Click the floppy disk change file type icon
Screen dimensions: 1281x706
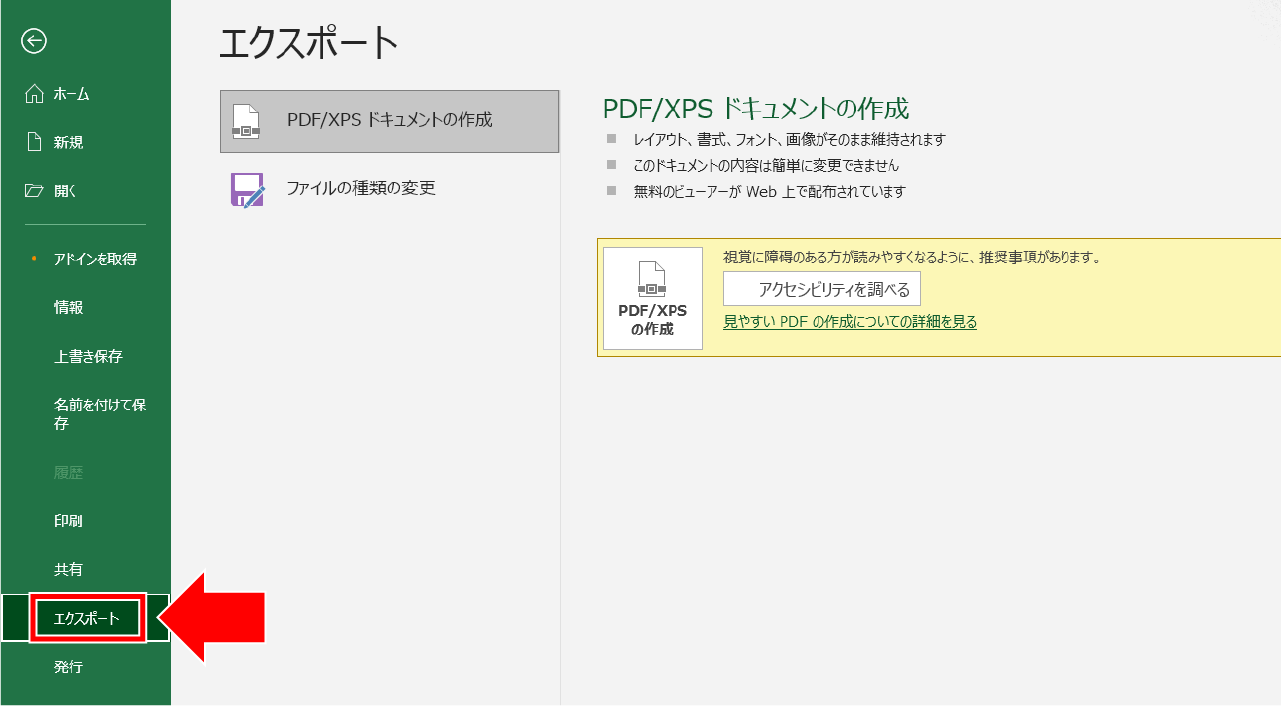[x=247, y=189]
